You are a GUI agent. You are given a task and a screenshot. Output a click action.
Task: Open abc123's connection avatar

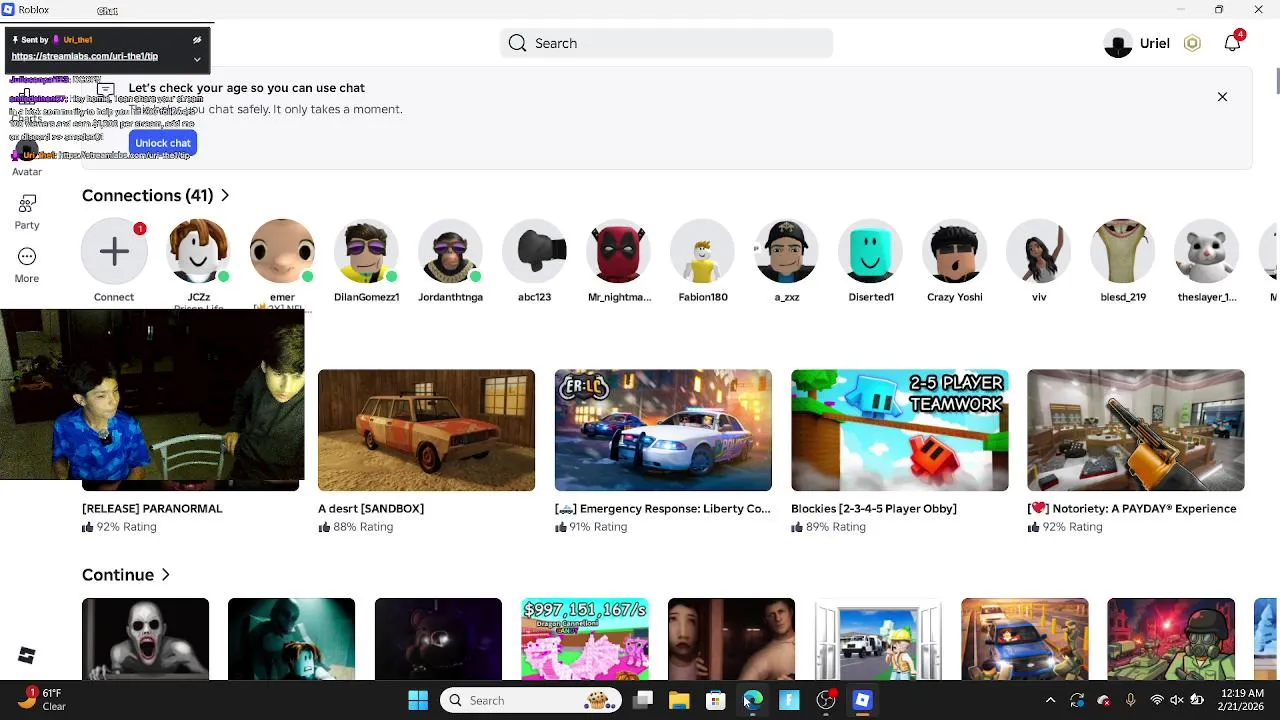point(534,251)
